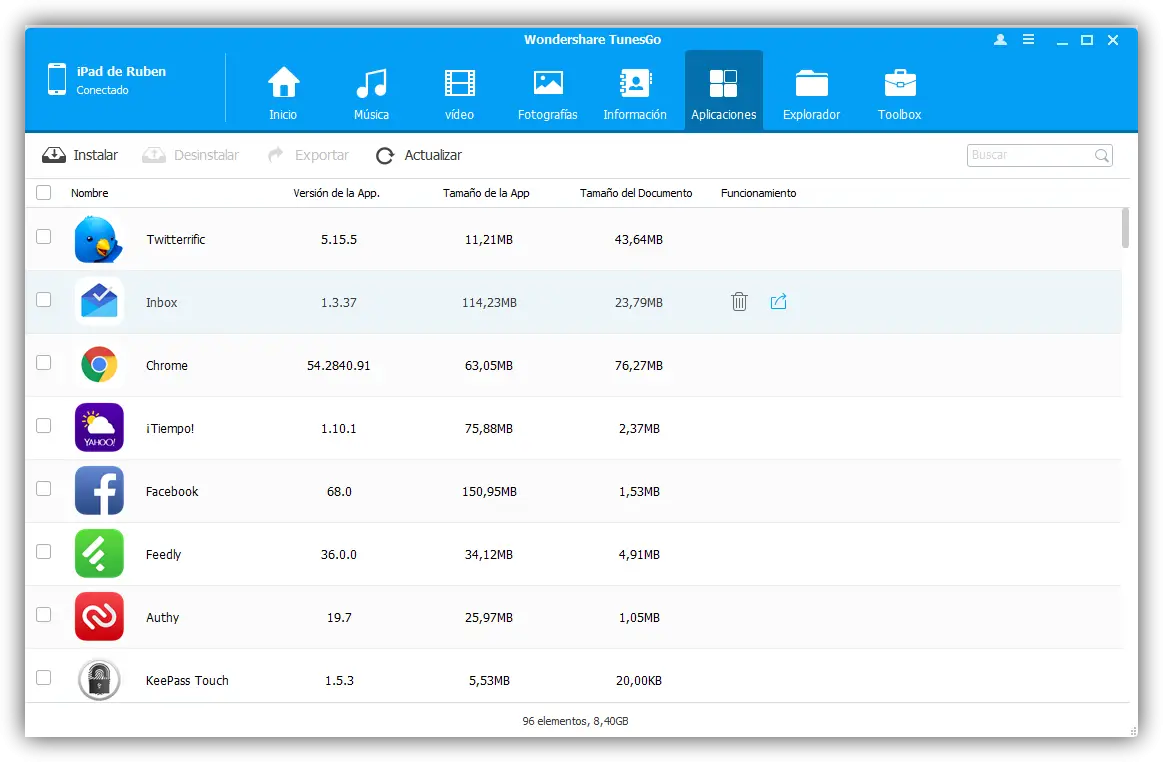1163x762 pixels.
Task: Click iTiempo! app size 75,88MB
Action: 489,429
